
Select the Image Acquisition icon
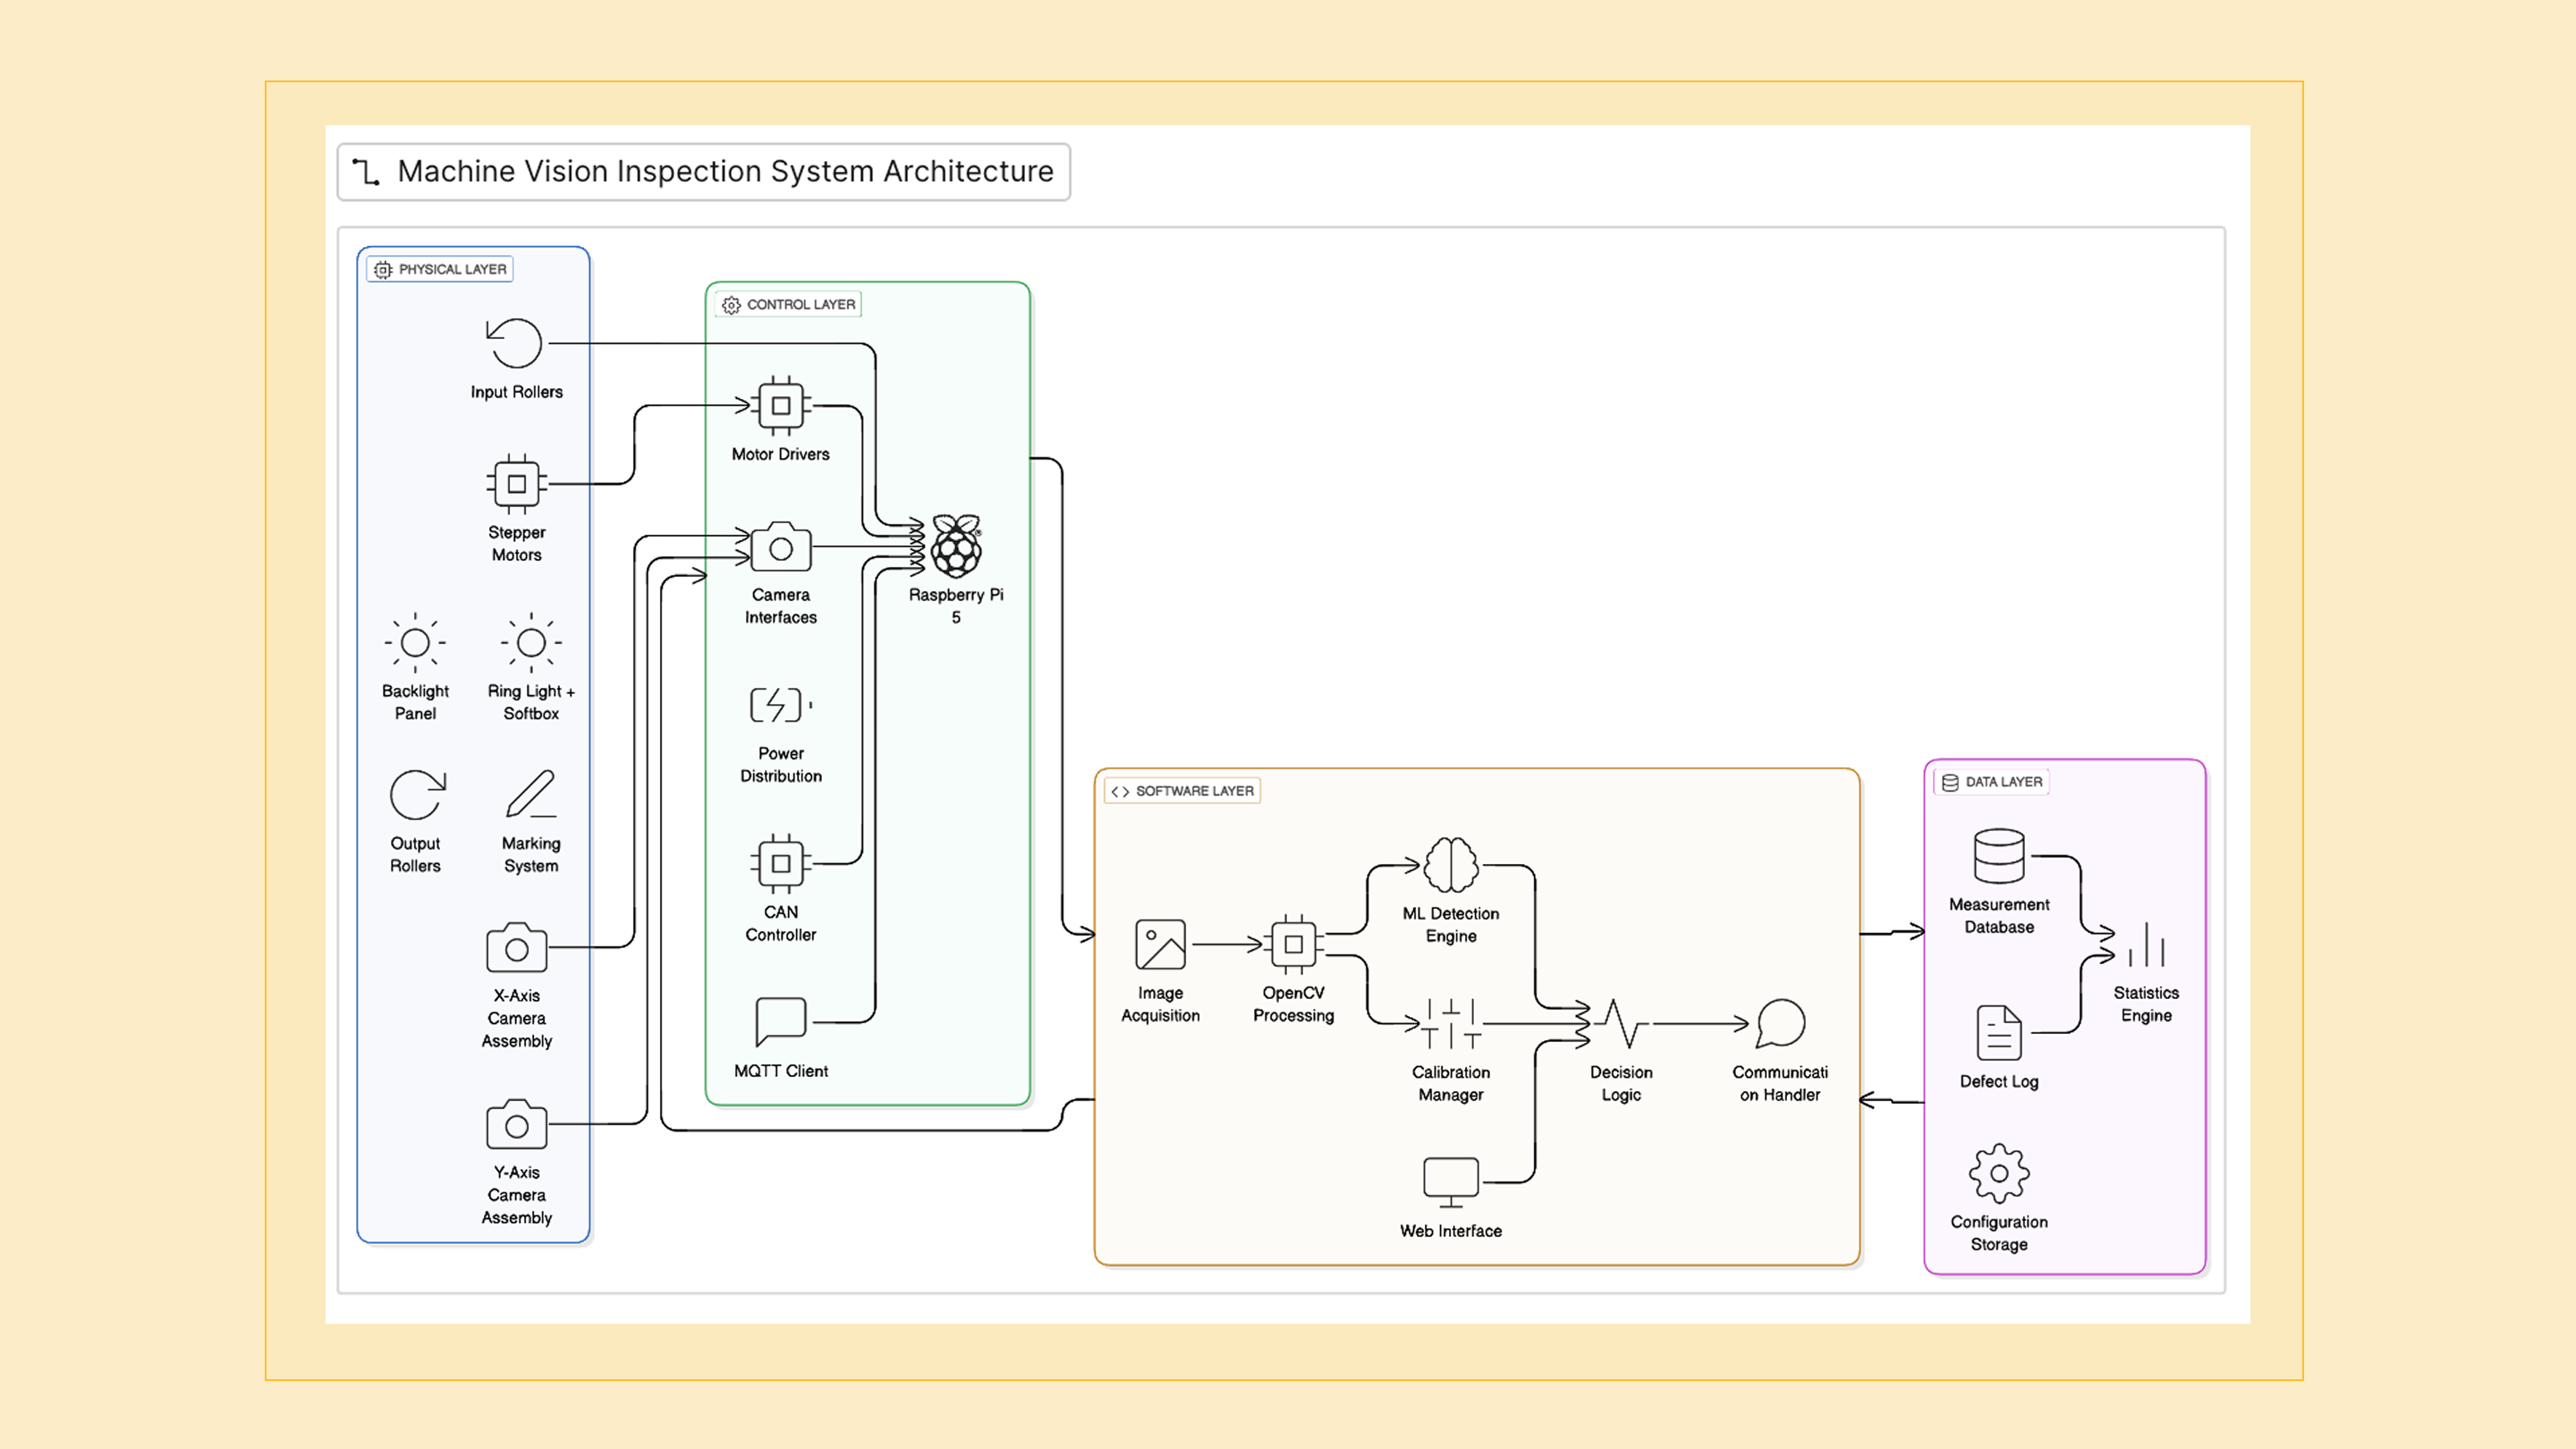[1160, 942]
